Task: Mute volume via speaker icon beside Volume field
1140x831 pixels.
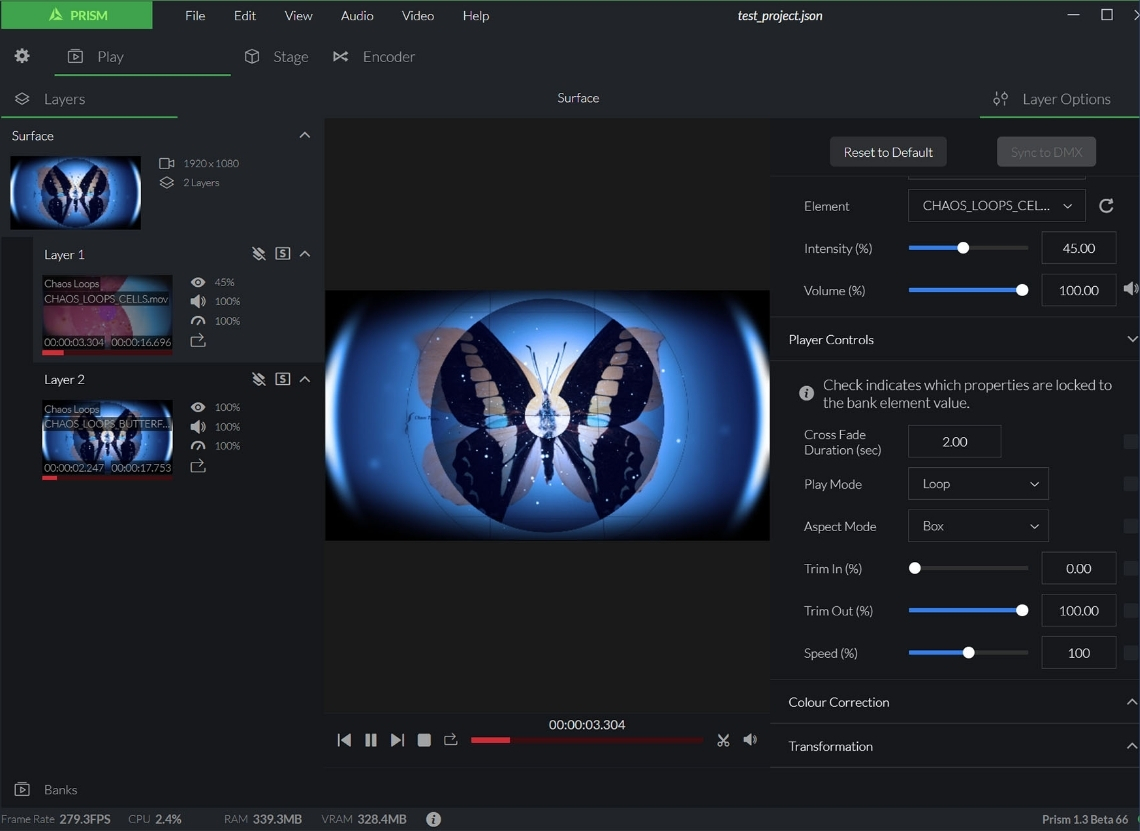Action: tap(1130, 289)
